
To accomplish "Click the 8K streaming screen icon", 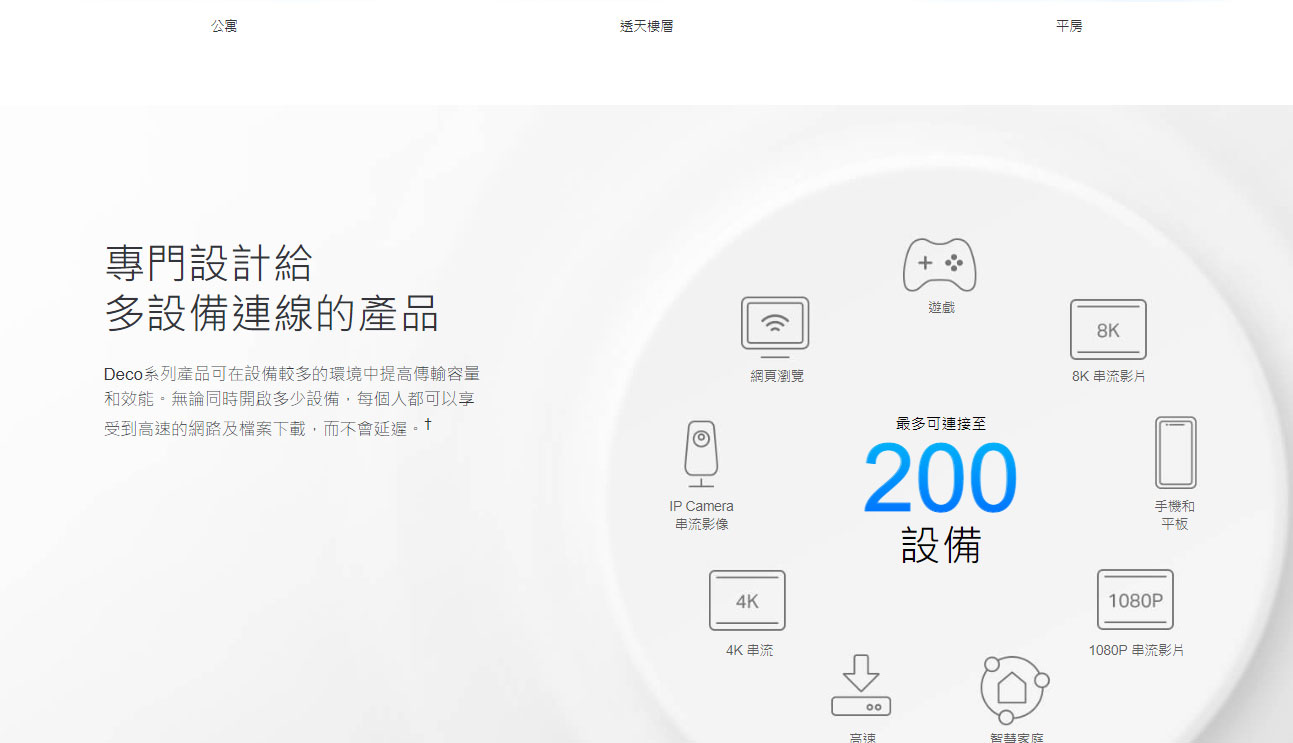I will [x=1108, y=330].
